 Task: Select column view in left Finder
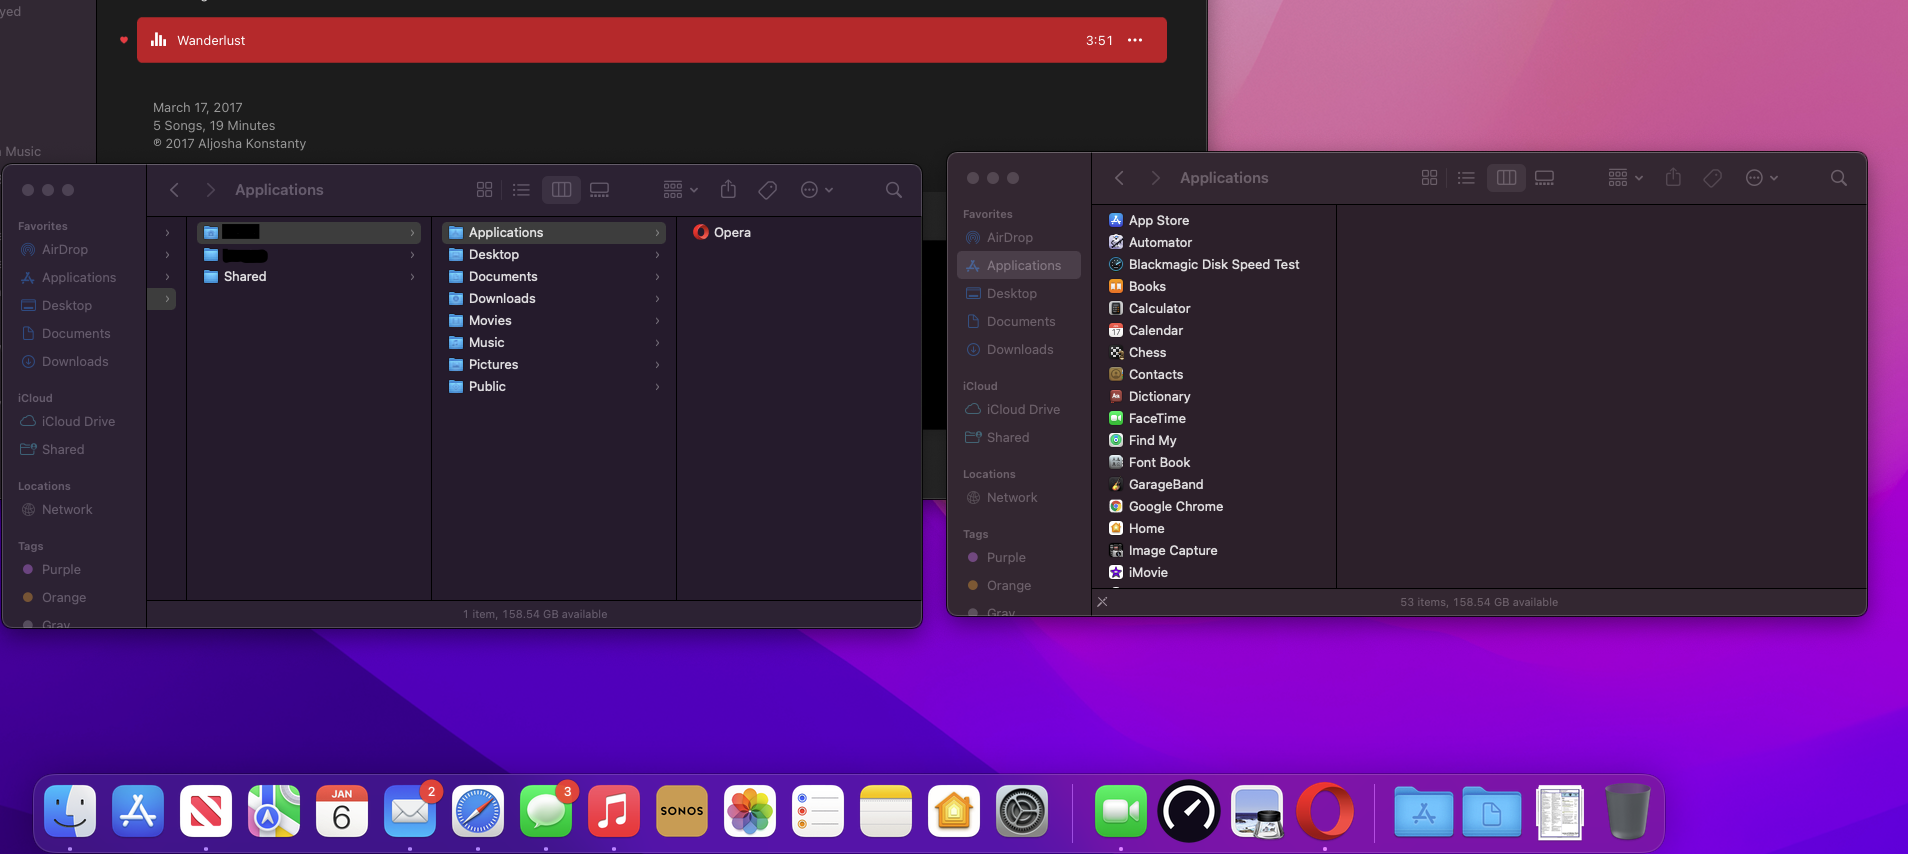click(x=561, y=190)
